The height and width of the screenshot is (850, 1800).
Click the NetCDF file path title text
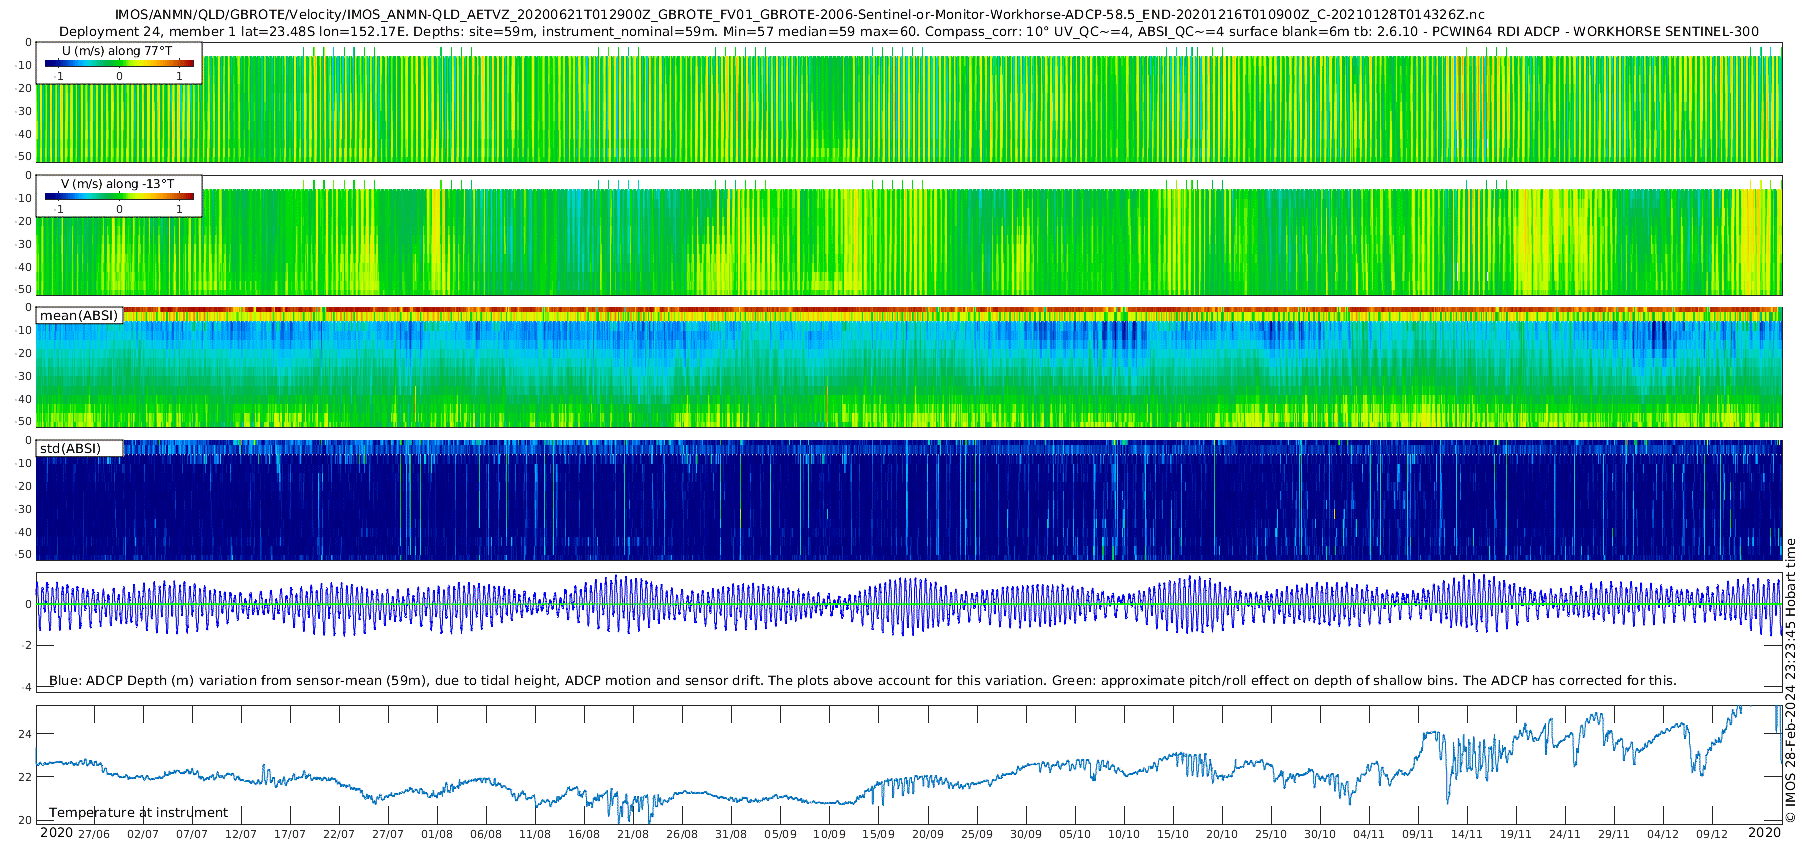click(800, 15)
